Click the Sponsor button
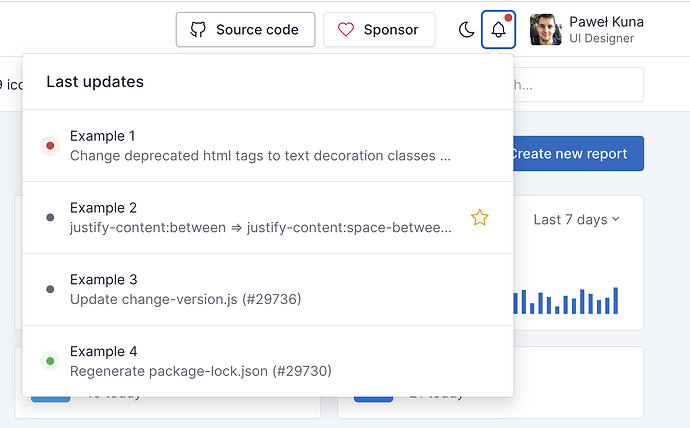The image size is (690, 428). coord(379,30)
